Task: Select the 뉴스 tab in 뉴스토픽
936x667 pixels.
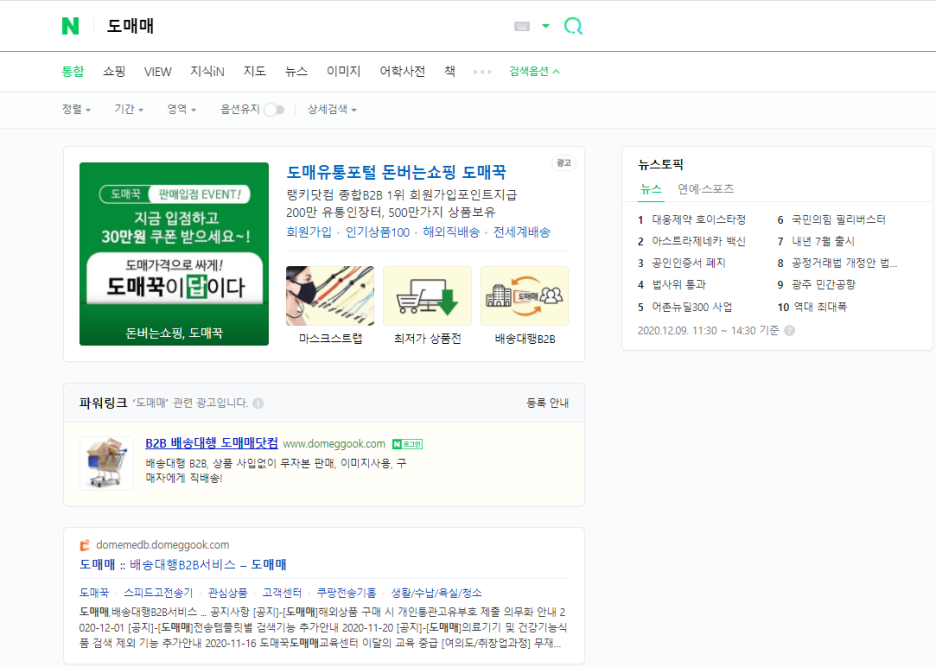Action: tap(651, 189)
